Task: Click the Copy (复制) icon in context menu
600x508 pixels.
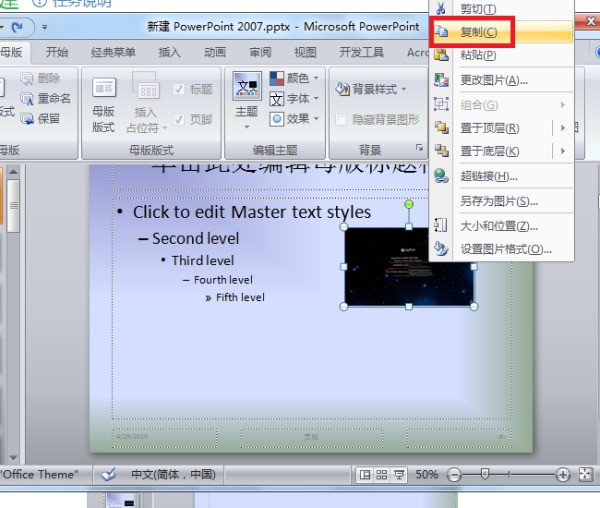Action: 442,33
